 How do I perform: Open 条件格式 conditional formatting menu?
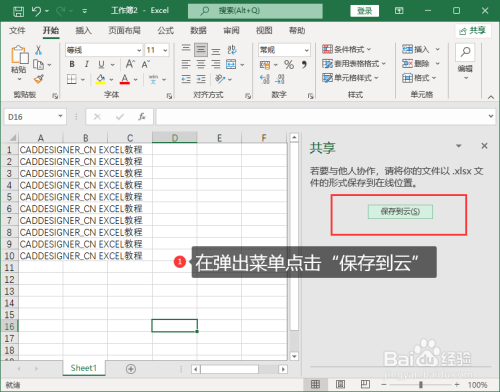347,49
